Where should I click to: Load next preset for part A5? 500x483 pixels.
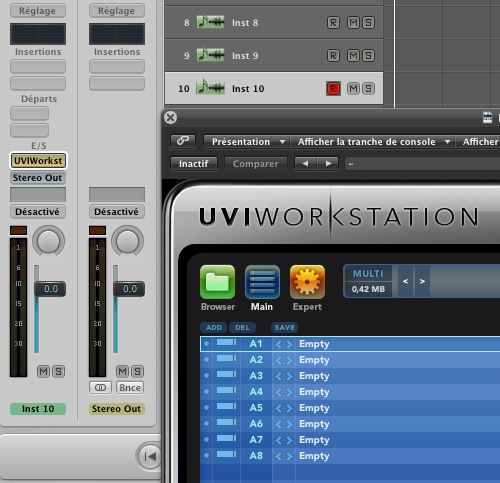click(x=289, y=408)
